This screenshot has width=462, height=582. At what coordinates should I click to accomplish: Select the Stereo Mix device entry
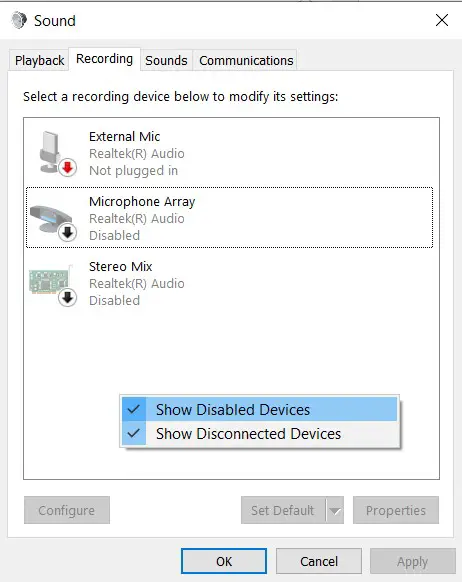[229, 283]
